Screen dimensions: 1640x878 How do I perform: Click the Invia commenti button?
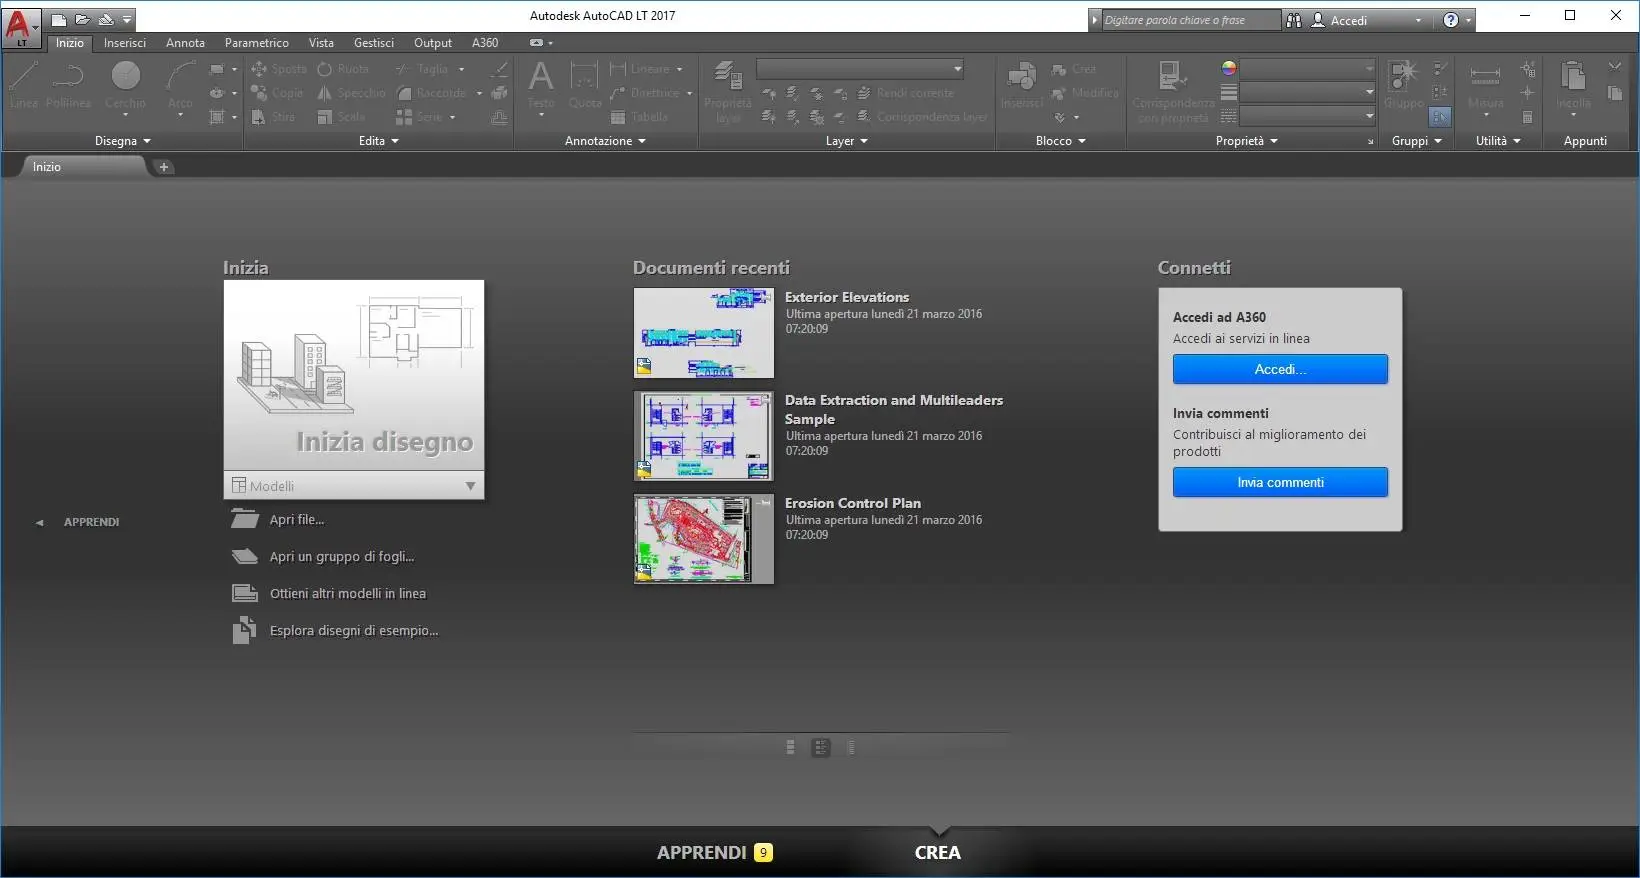click(1280, 482)
